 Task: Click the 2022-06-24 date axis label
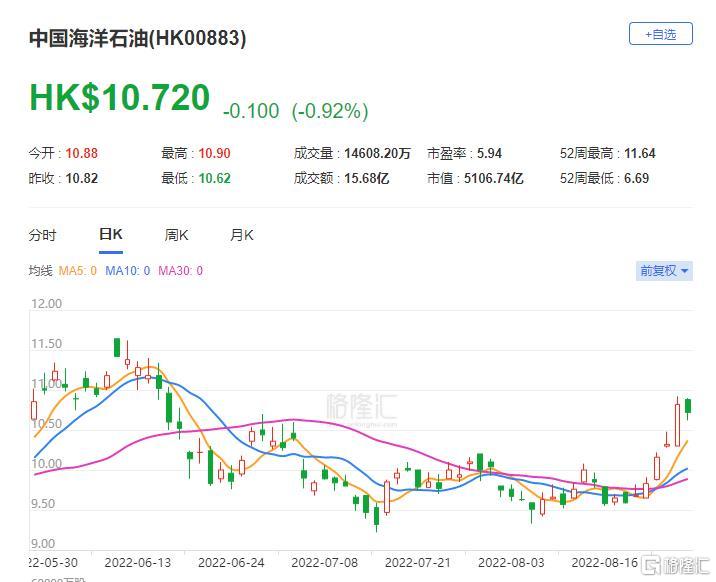pyautogui.click(x=231, y=562)
